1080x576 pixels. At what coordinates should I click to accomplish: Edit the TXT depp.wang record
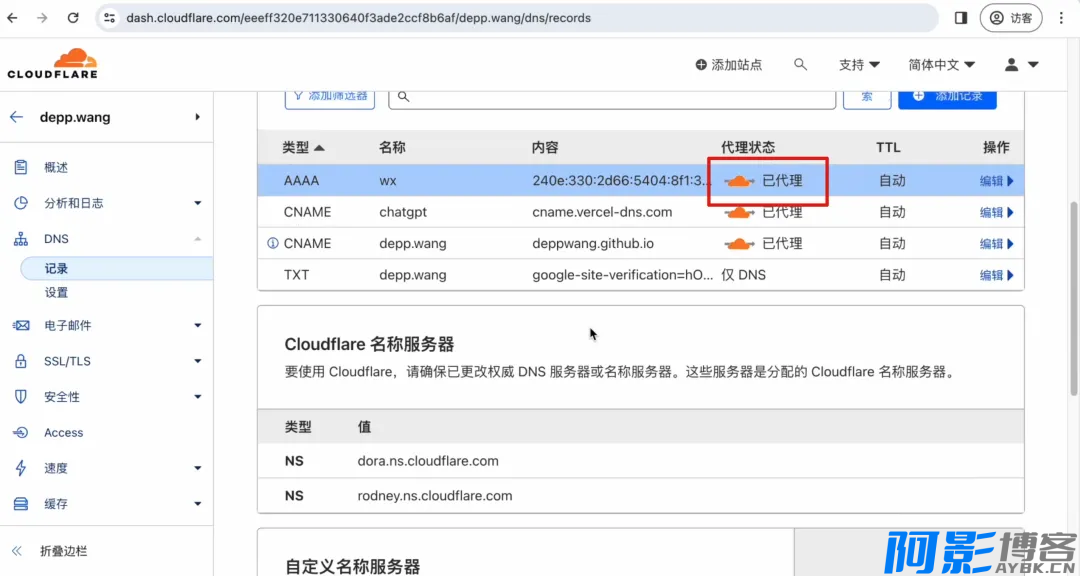pos(997,275)
